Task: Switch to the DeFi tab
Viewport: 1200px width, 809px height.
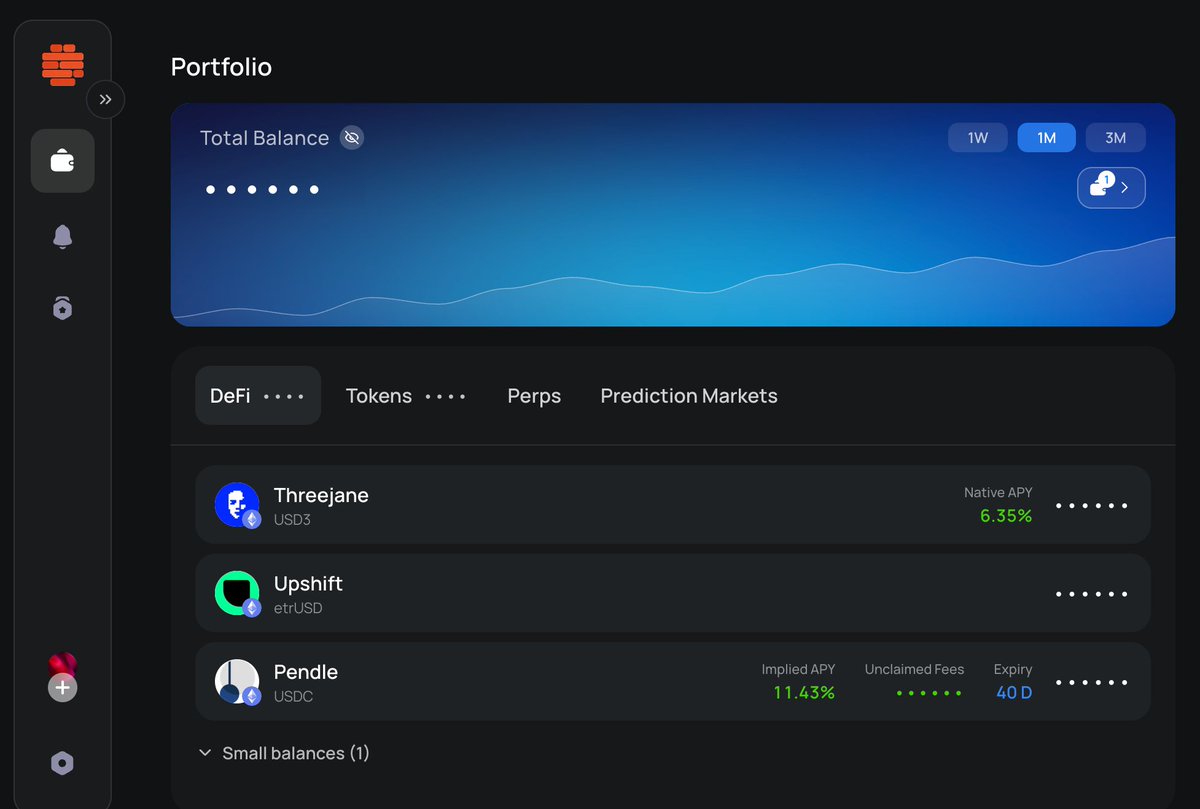Action: pos(258,395)
